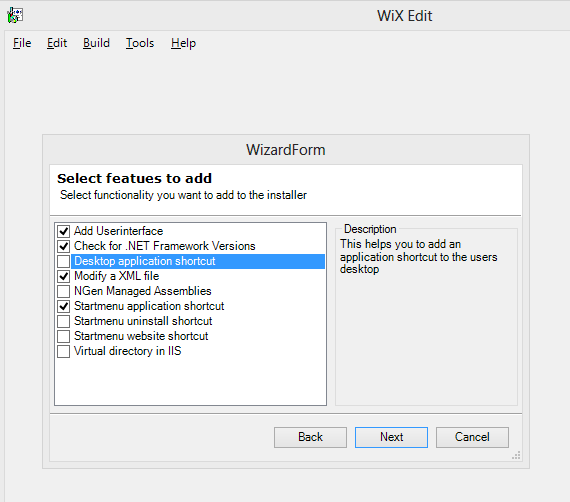Open the File menu
Screen dimensions: 570x502
(x=22, y=43)
